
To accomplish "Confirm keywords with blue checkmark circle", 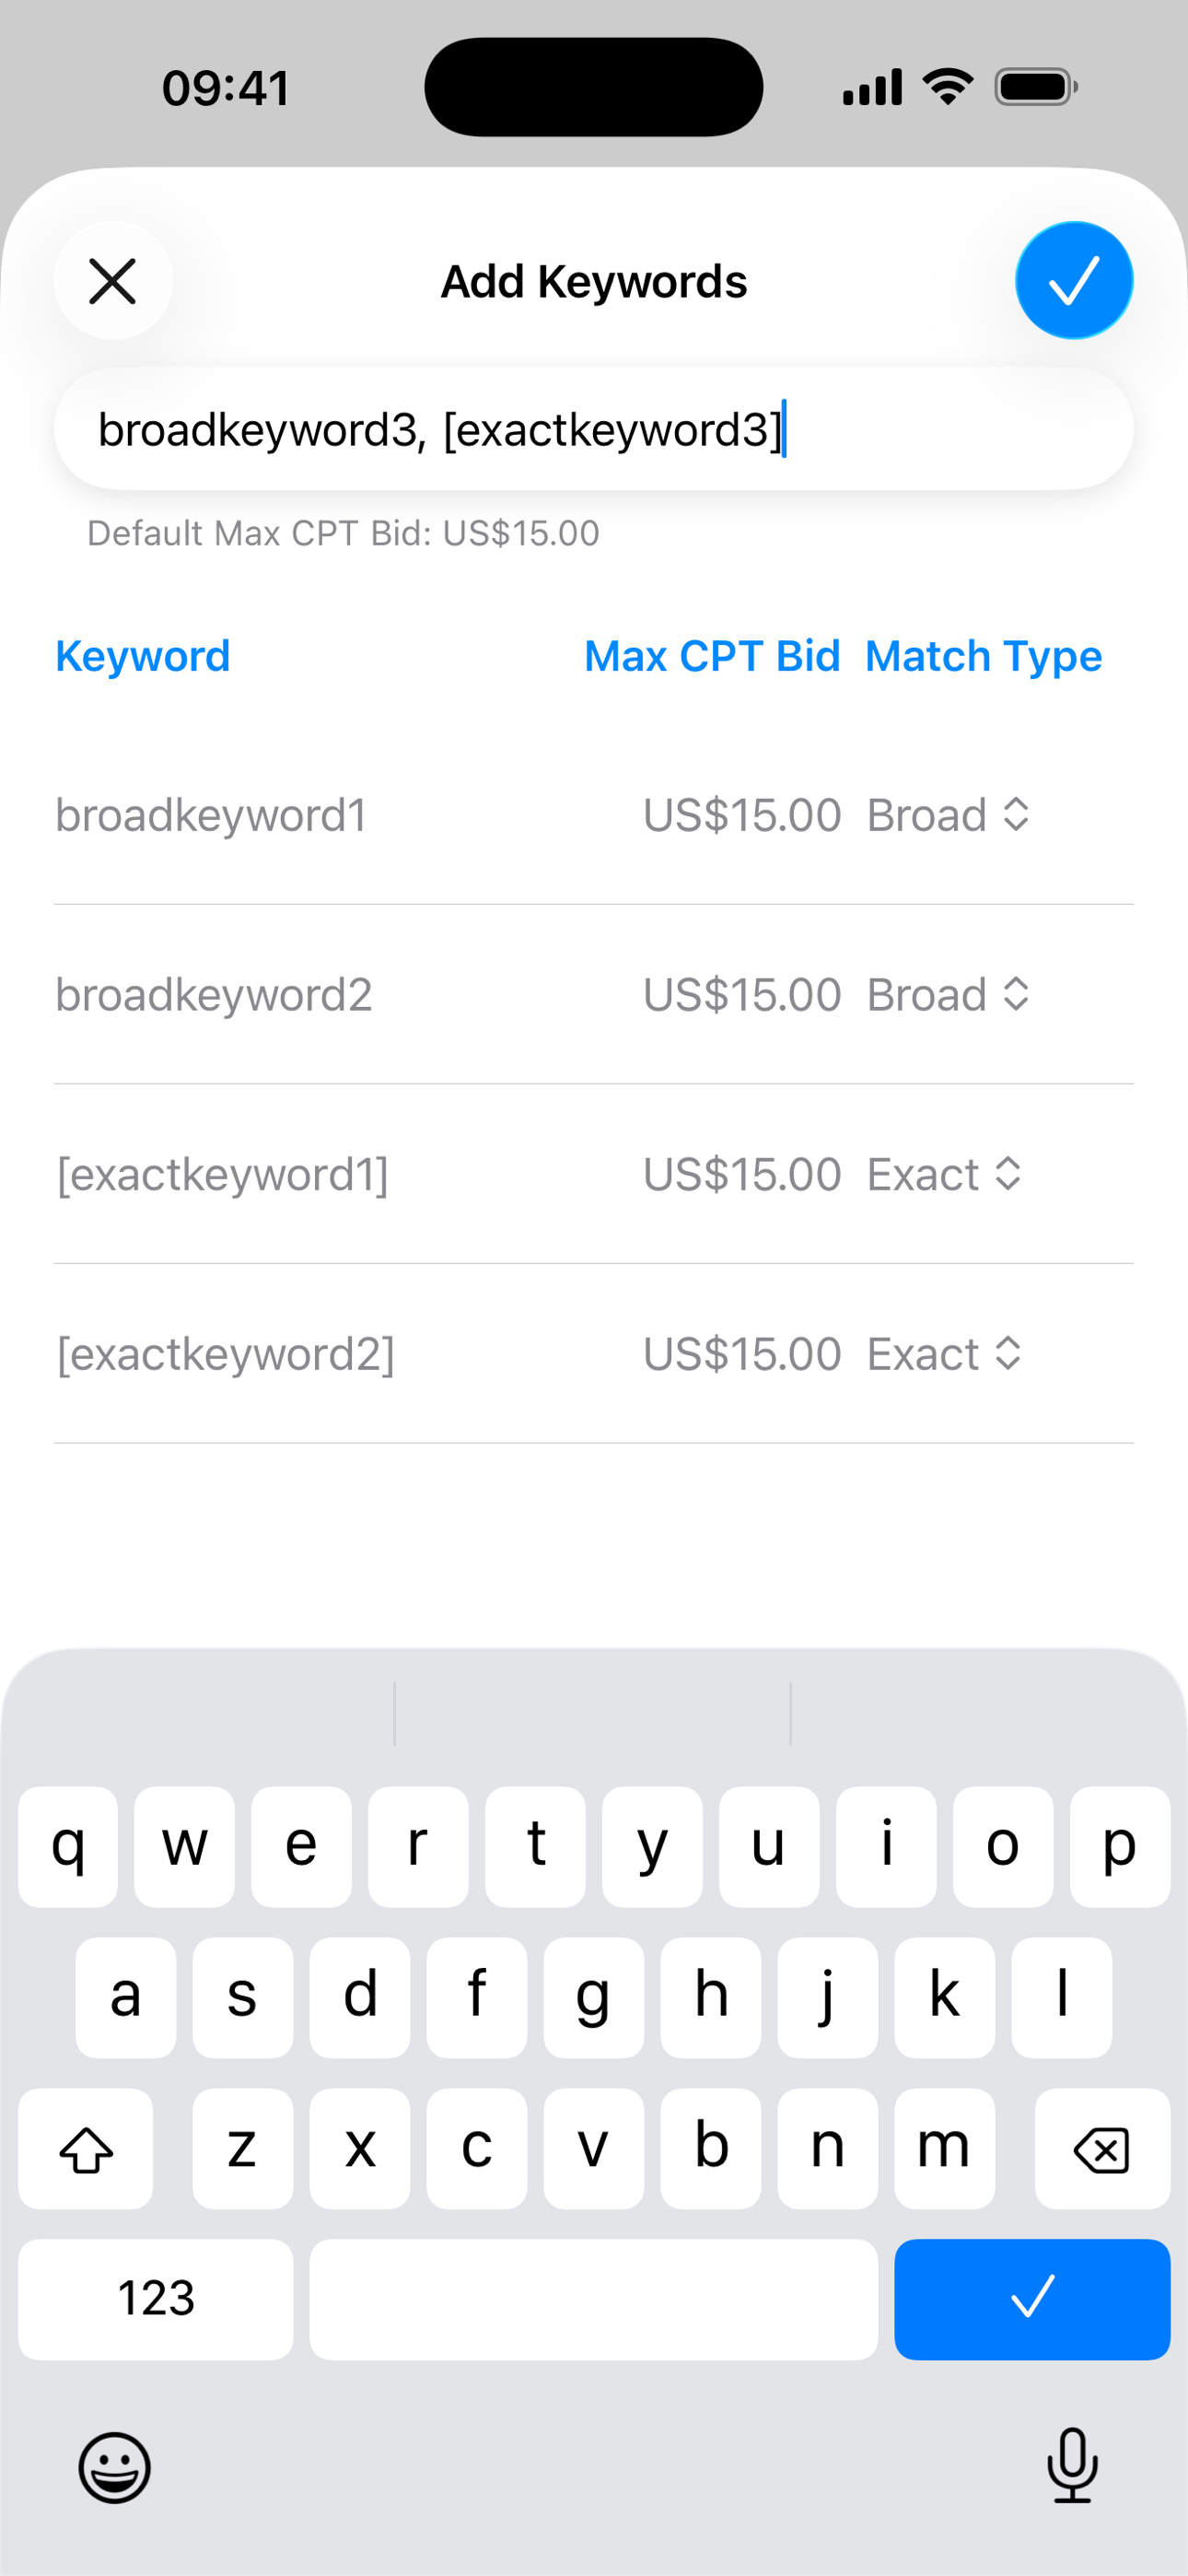I will pyautogui.click(x=1074, y=281).
